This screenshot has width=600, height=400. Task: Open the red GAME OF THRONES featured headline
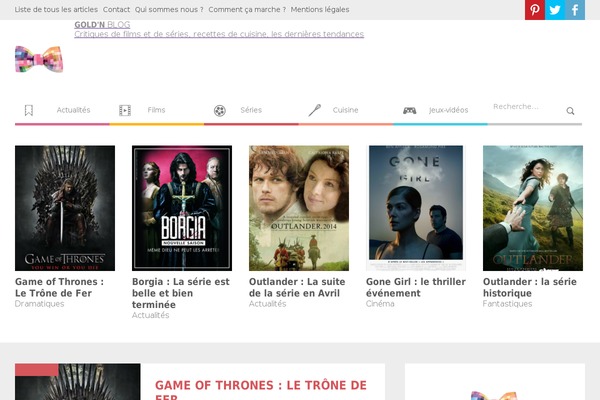click(261, 390)
